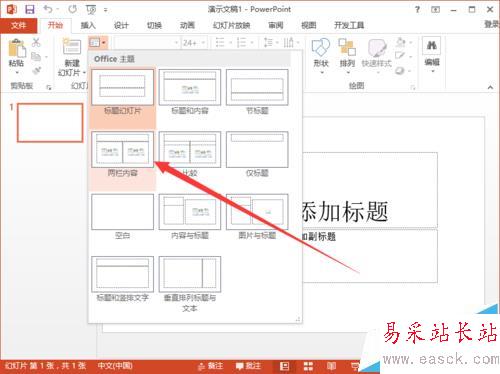This screenshot has width=500, height=374.
Task: Click the Redo icon in quick access toolbar
Action: tap(72, 9)
